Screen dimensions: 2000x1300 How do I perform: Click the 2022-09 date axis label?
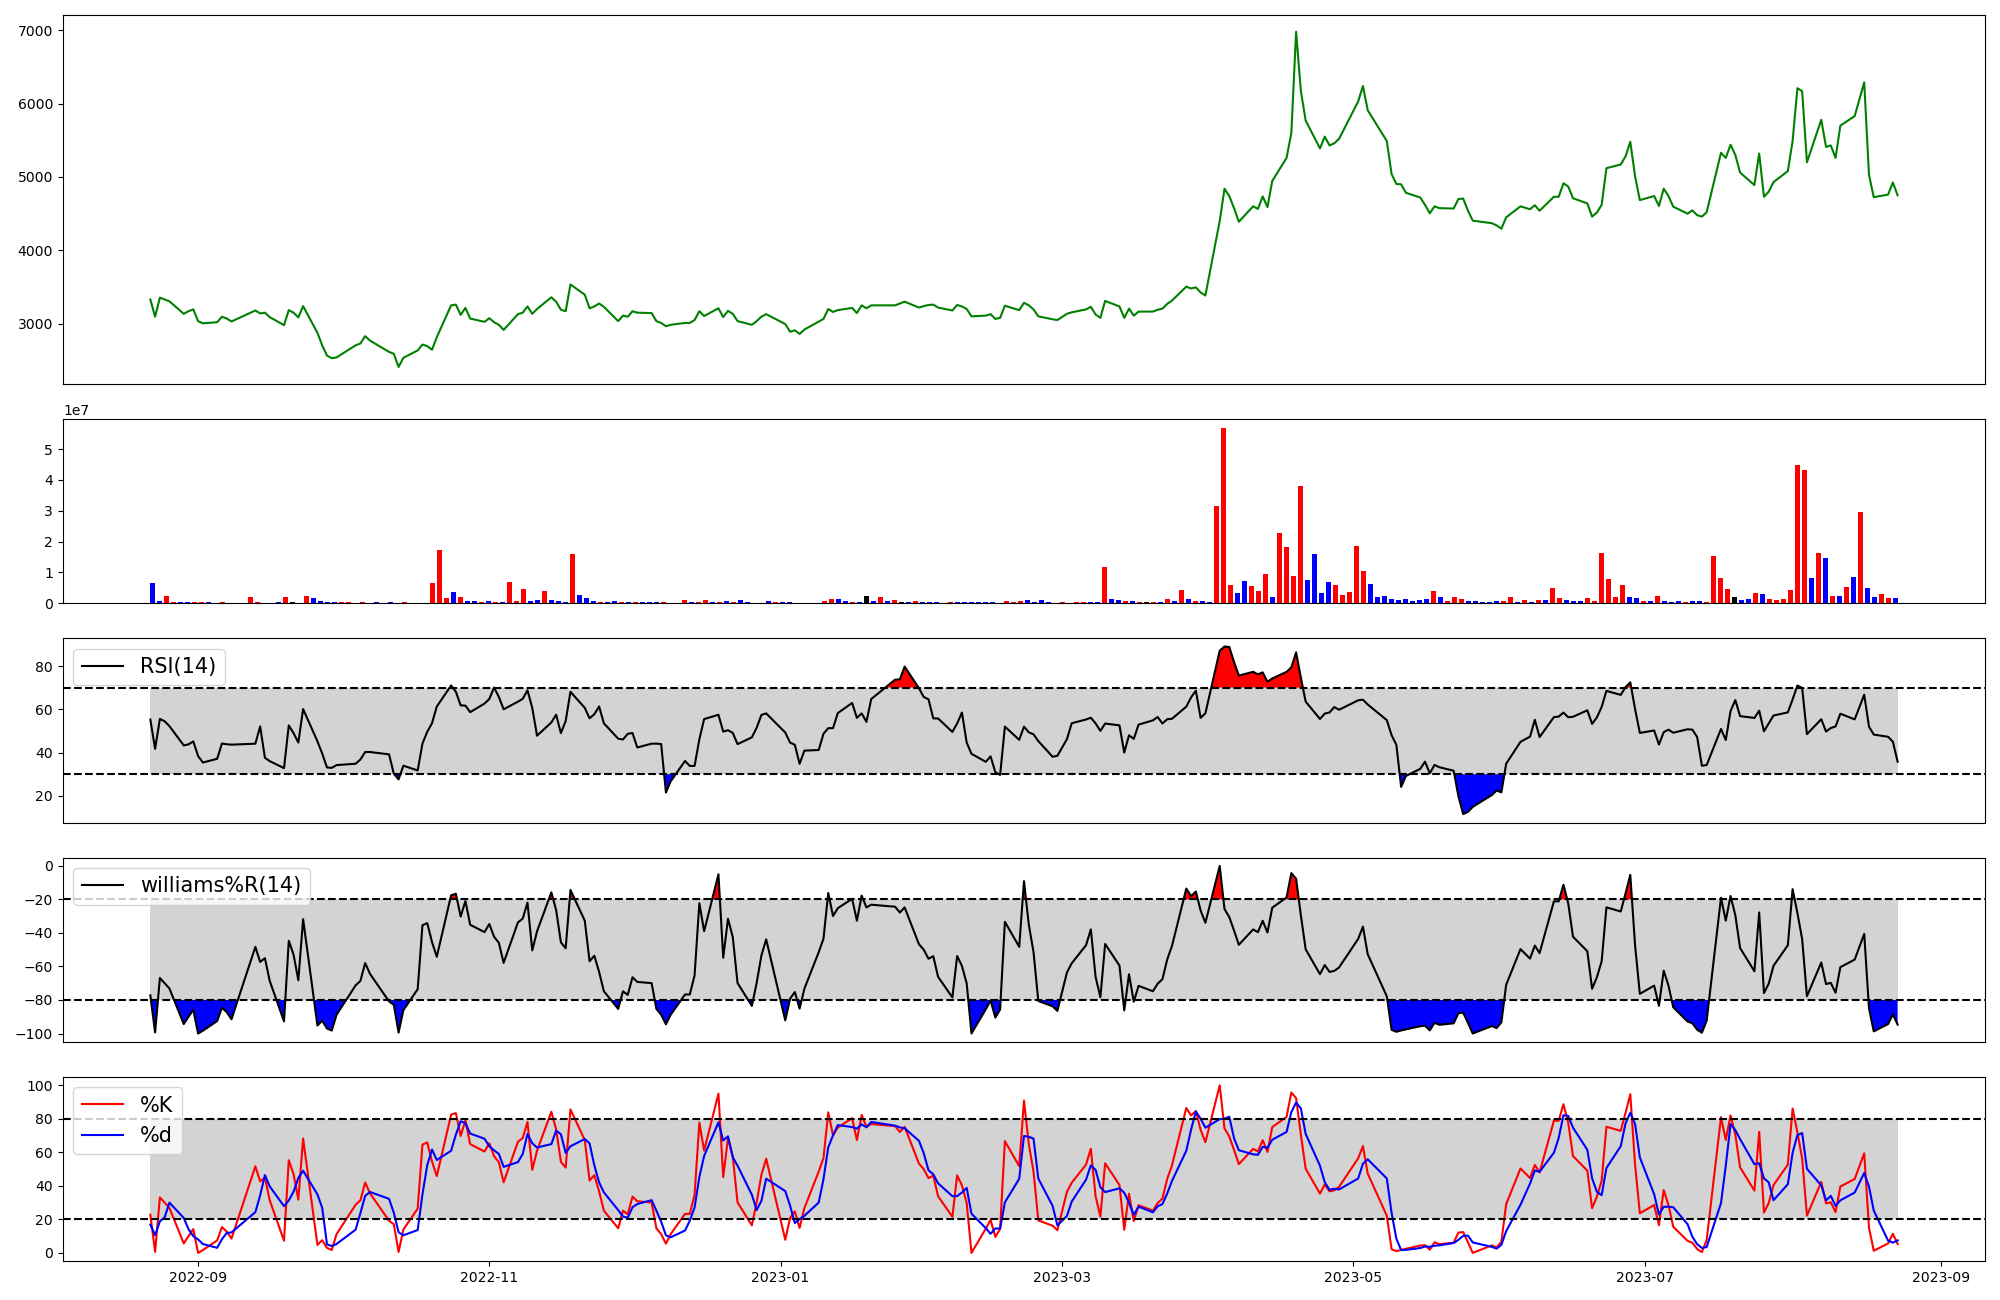tap(198, 1277)
